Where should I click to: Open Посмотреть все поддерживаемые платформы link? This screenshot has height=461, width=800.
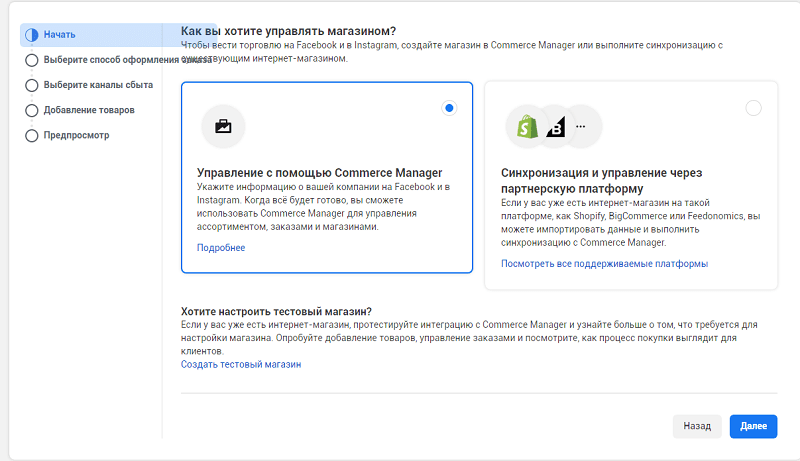click(x=604, y=264)
